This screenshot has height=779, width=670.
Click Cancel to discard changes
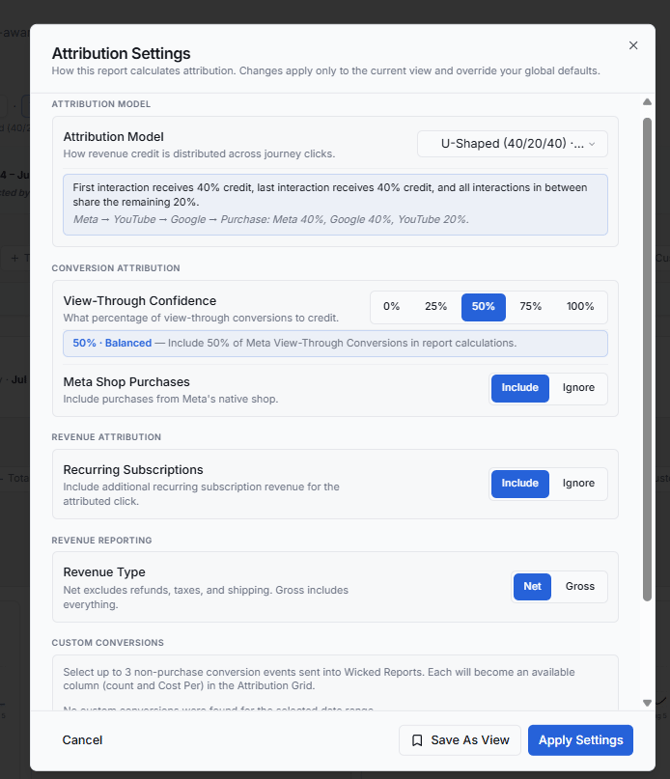[82, 740]
